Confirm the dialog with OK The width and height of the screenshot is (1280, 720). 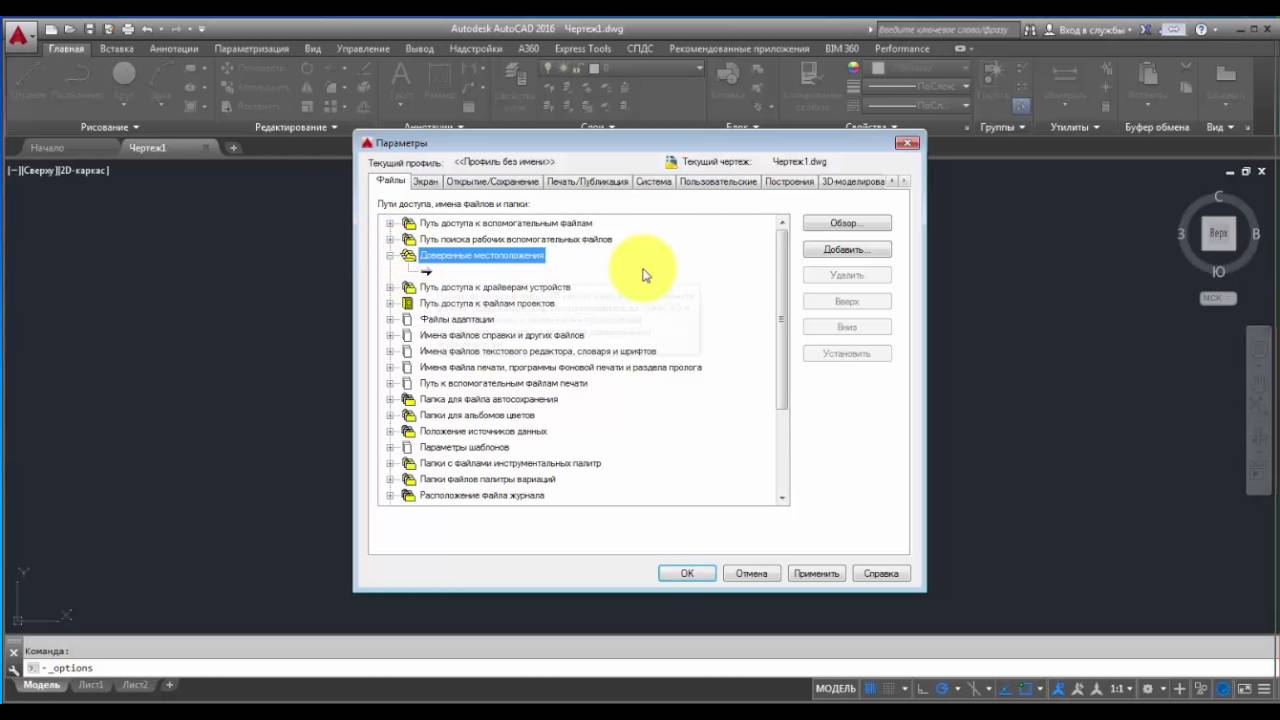tap(687, 573)
